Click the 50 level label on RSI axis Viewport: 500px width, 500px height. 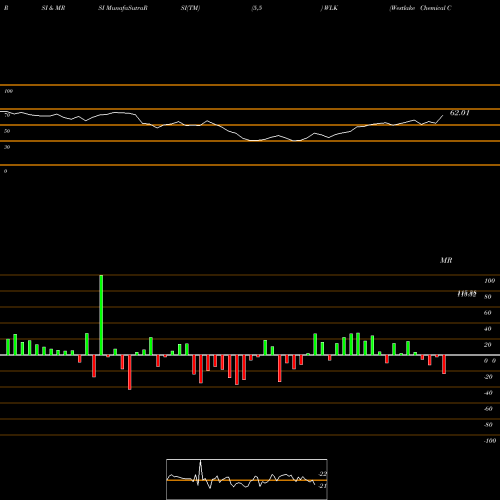[x=7, y=131]
